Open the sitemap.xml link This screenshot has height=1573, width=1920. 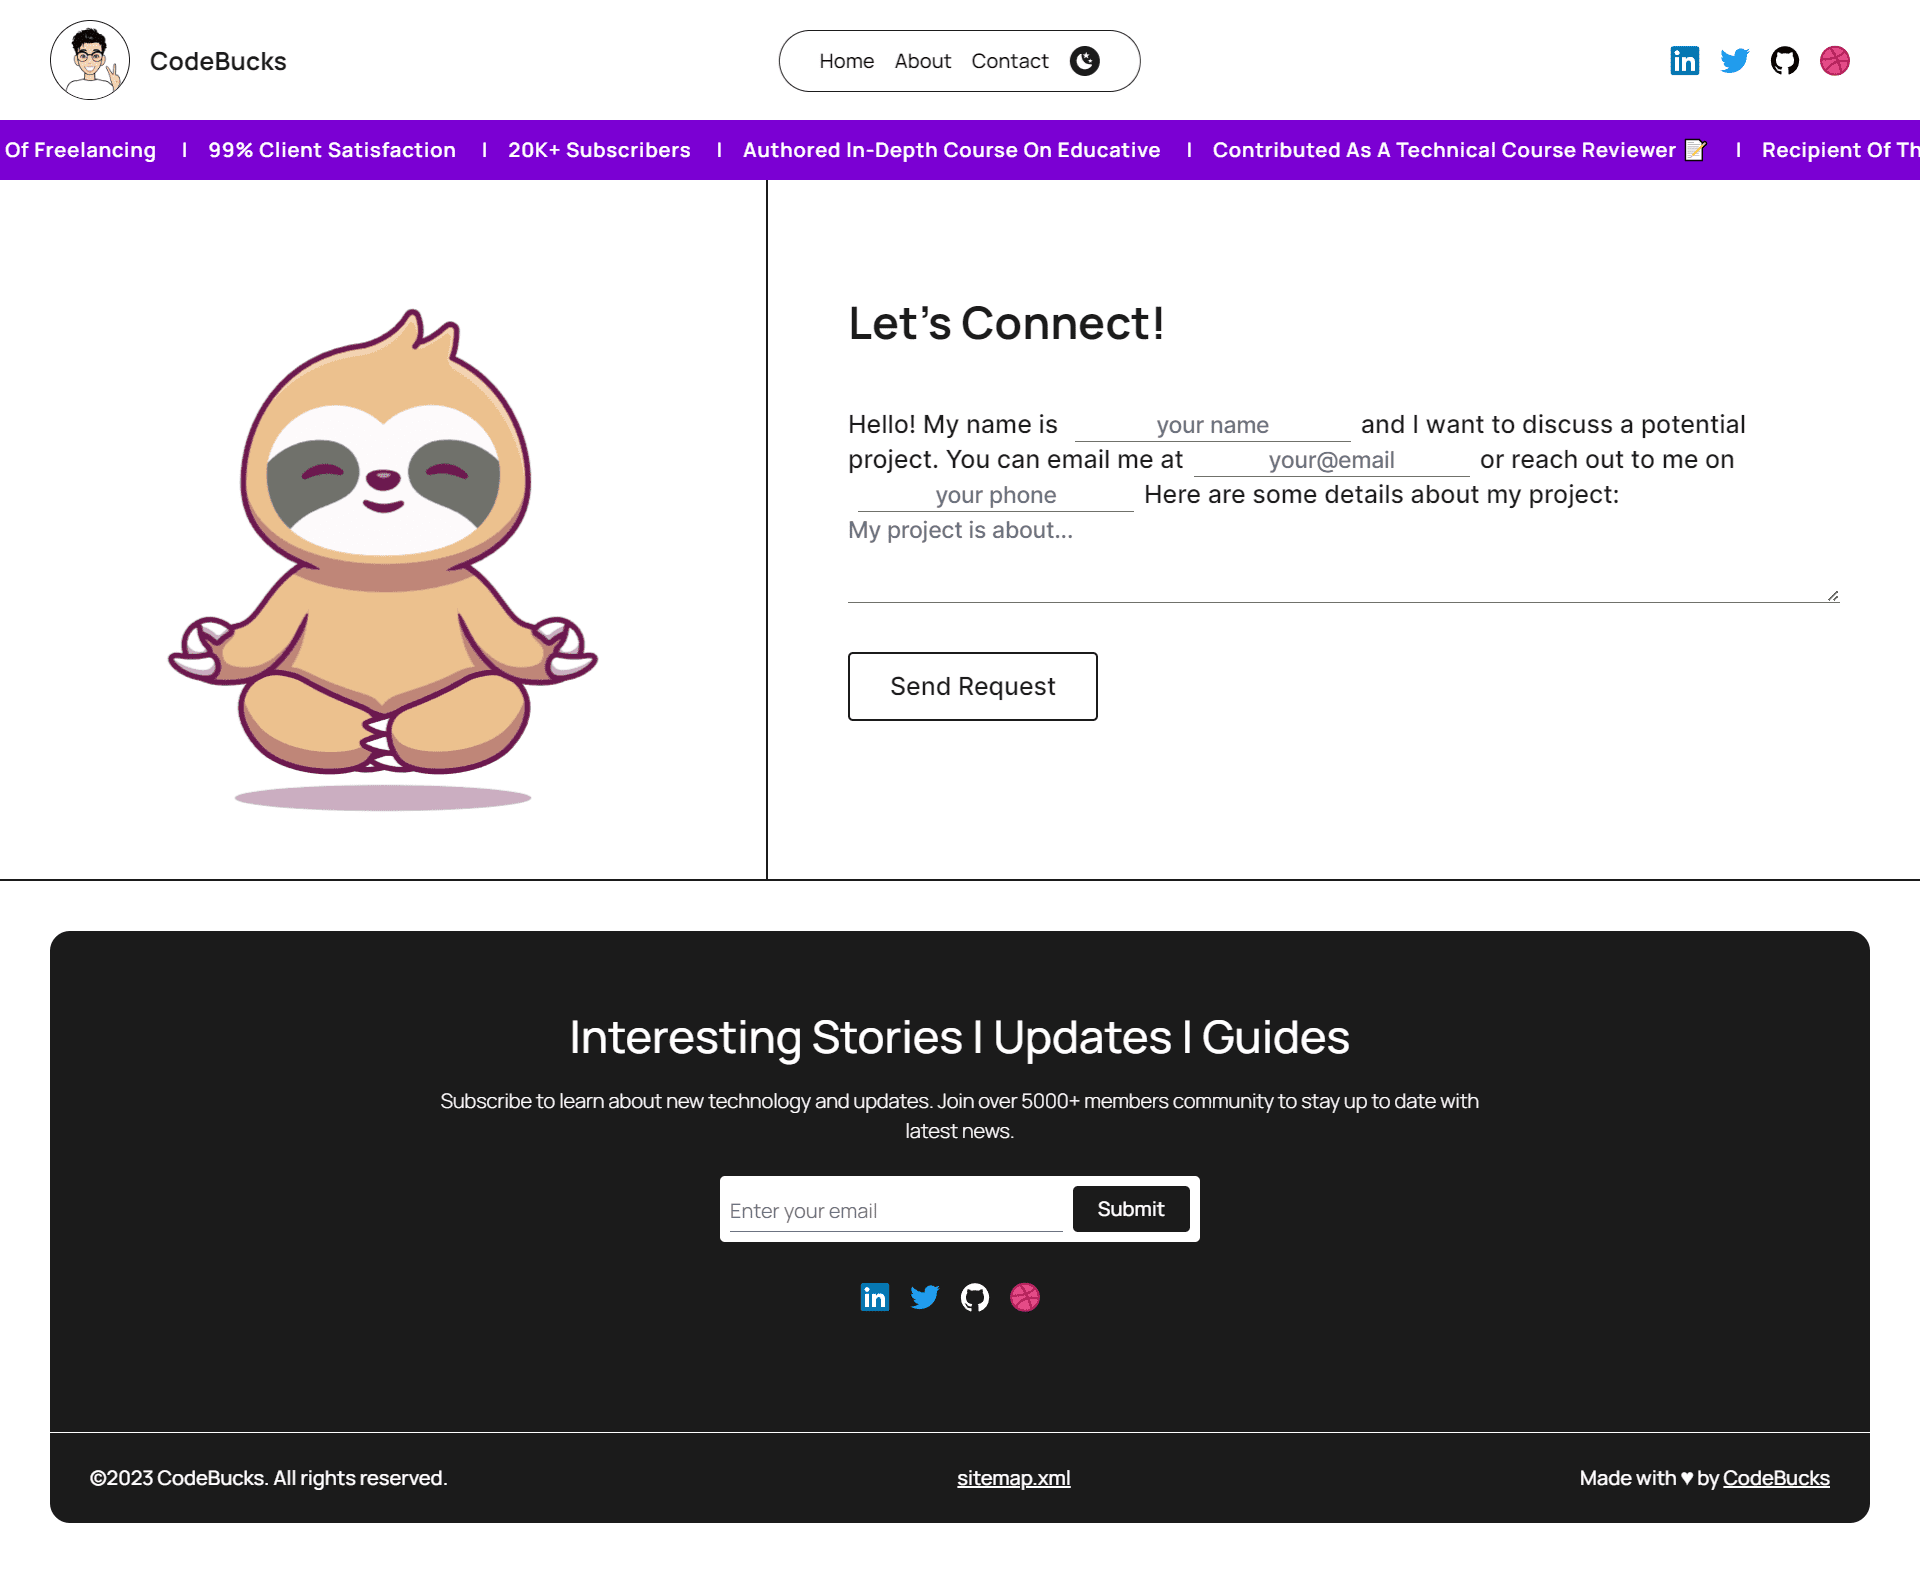1013,1478
